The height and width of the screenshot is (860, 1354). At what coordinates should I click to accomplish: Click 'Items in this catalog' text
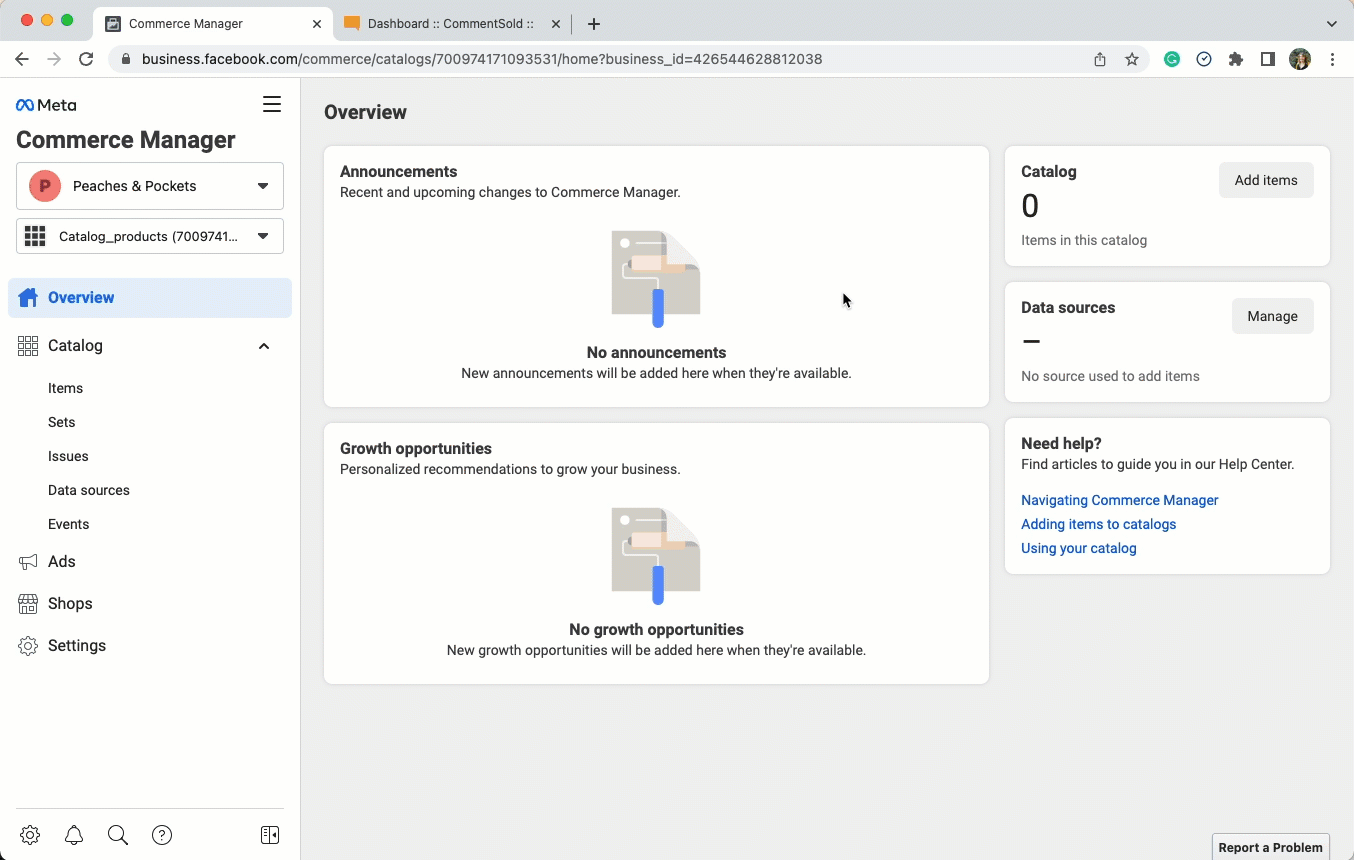tap(1084, 240)
